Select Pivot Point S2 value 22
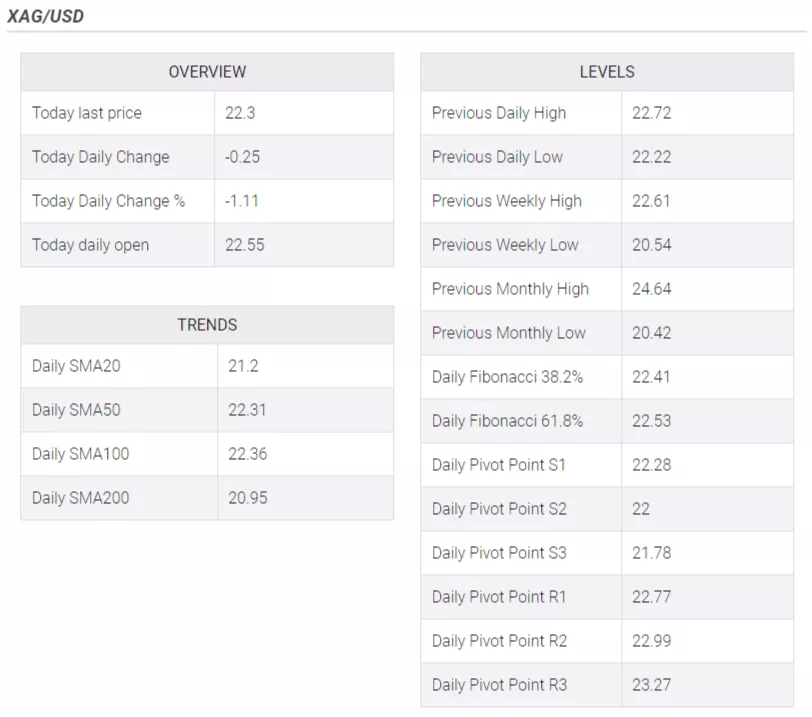The width and height of the screenshot is (812, 717). [641, 509]
